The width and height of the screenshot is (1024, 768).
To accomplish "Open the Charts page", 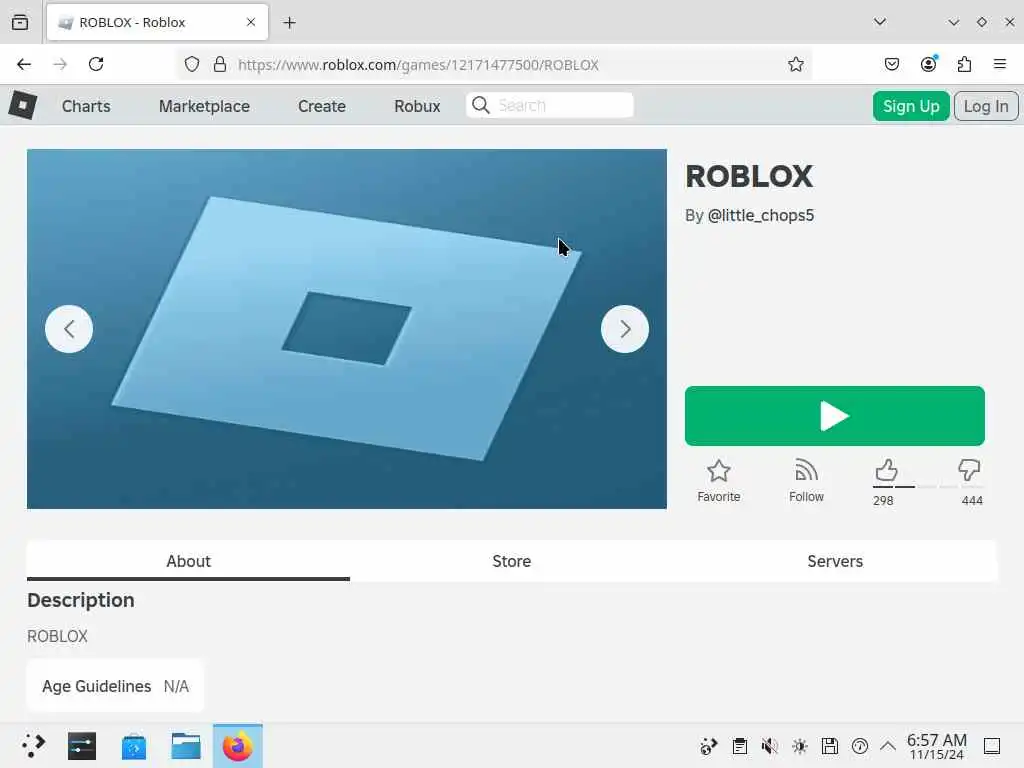I will tap(86, 106).
